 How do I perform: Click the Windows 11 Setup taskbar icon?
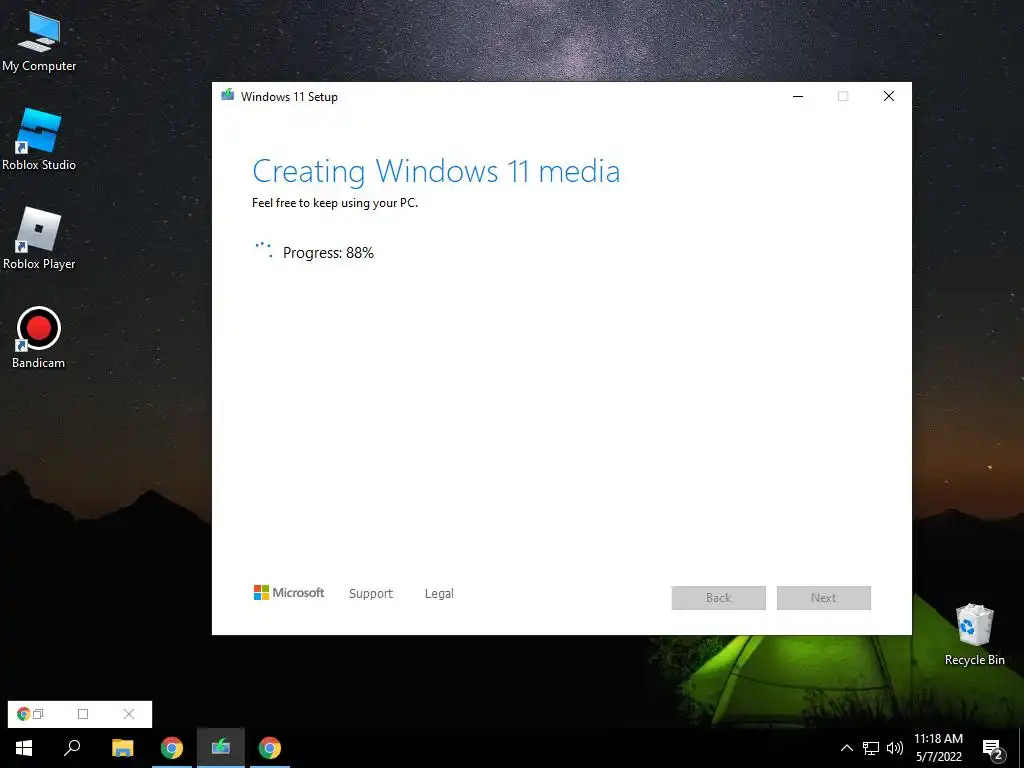pos(221,748)
